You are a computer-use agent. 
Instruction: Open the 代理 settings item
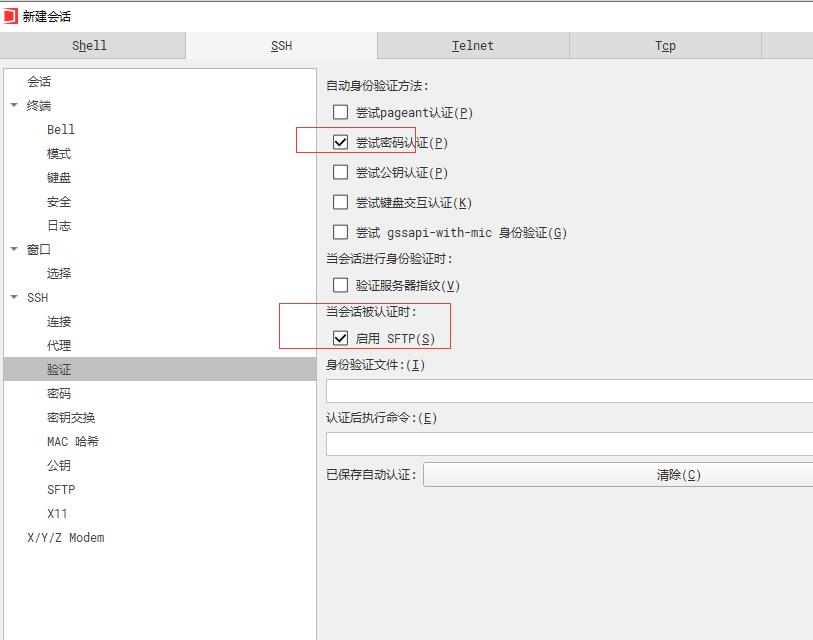click(x=59, y=345)
